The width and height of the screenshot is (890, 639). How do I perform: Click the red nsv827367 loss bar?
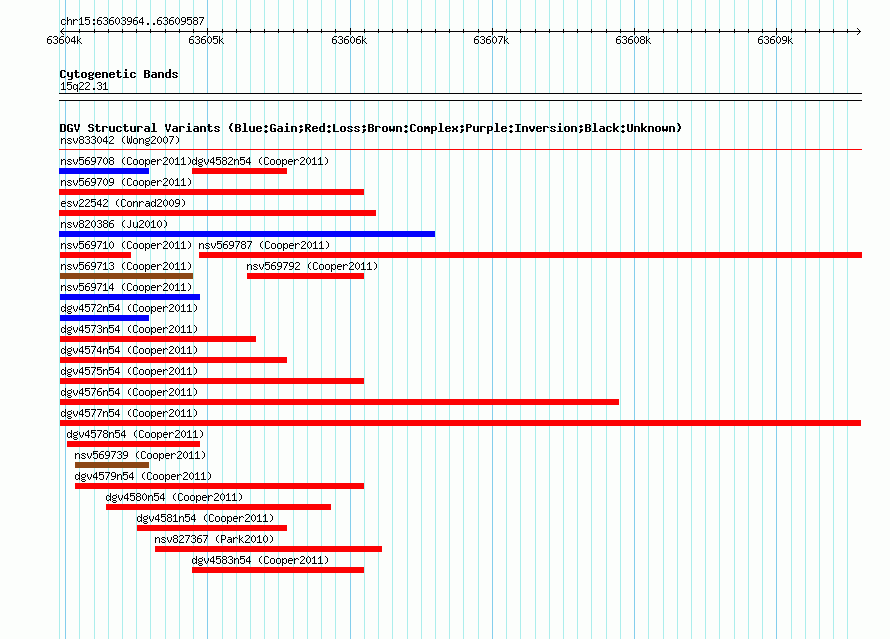(268, 549)
